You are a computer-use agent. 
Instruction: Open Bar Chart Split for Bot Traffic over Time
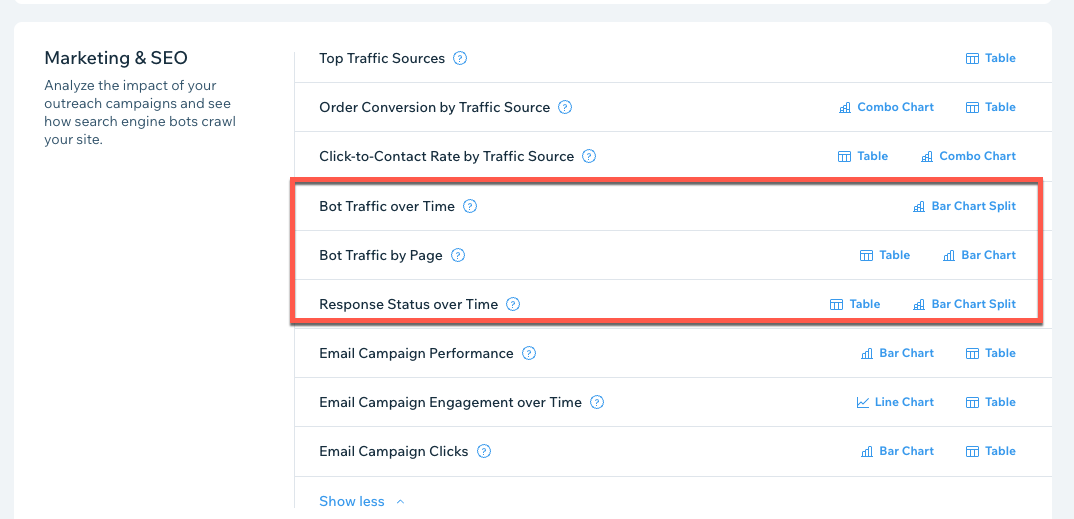[x=964, y=207]
